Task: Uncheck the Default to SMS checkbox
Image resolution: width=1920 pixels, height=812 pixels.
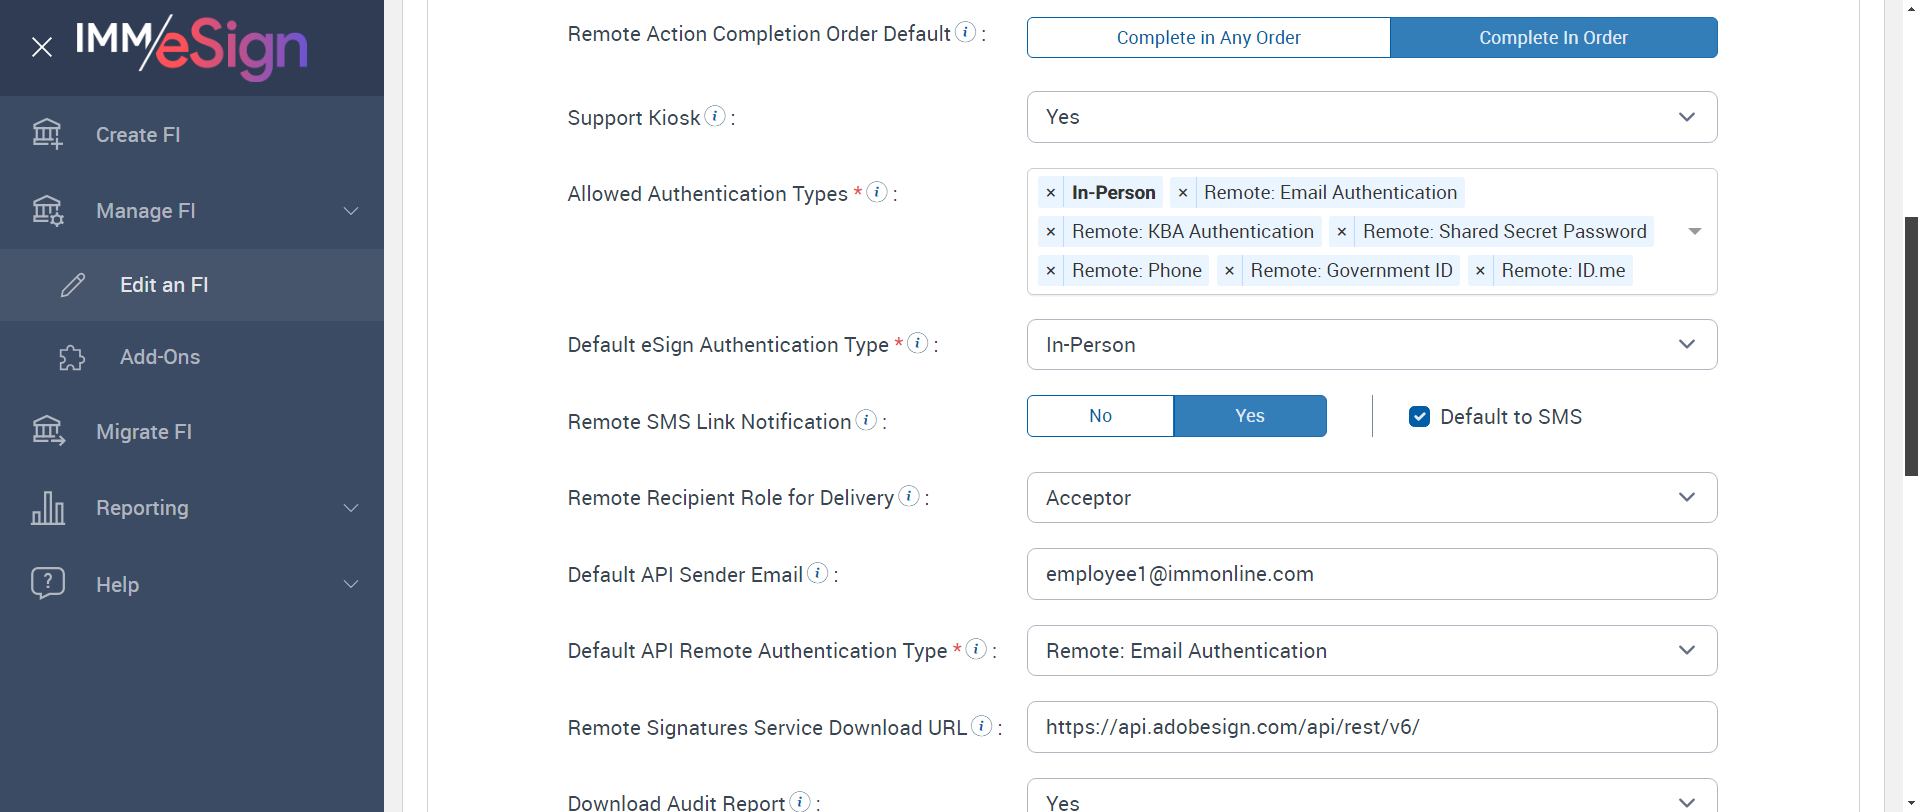Action: tap(1419, 417)
